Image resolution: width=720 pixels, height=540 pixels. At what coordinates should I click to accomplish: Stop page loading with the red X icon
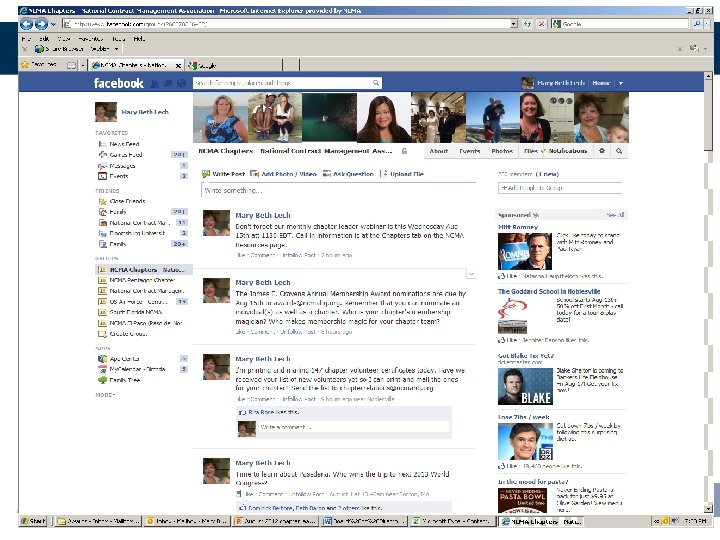[x=541, y=24]
